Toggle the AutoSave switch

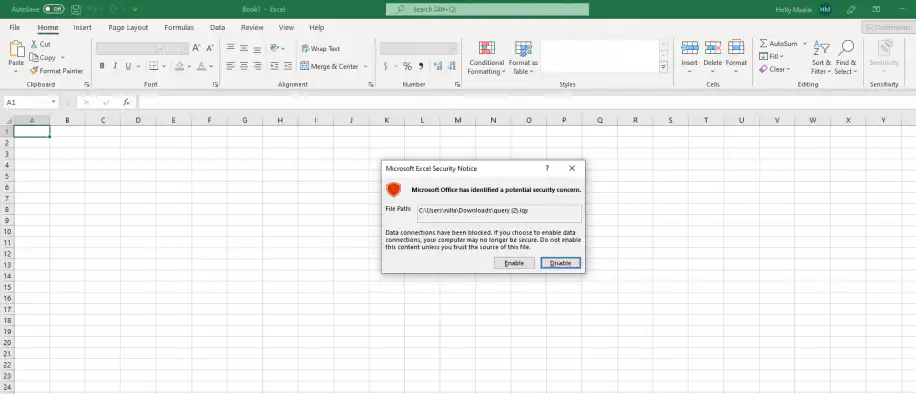tap(54, 9)
